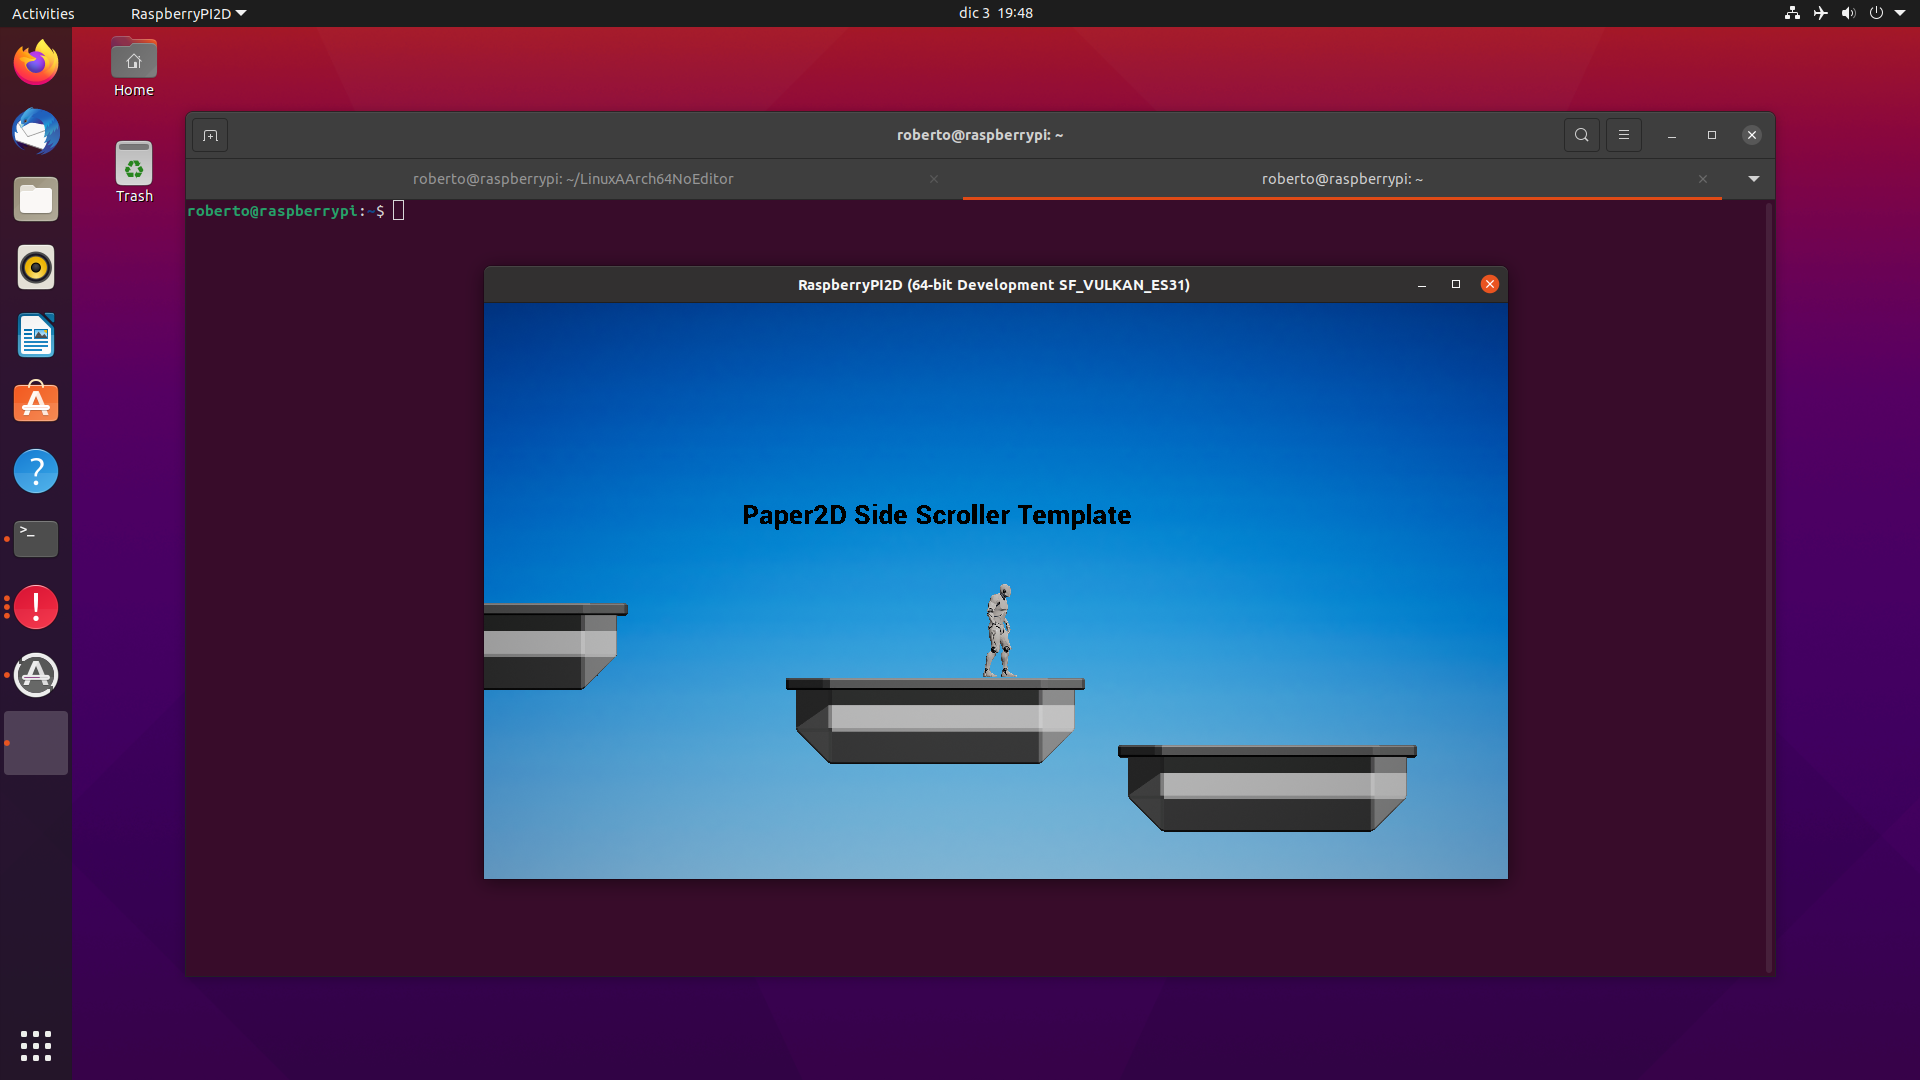Expand the system status menu arrow
1920x1080 pixels.
[1900, 13]
